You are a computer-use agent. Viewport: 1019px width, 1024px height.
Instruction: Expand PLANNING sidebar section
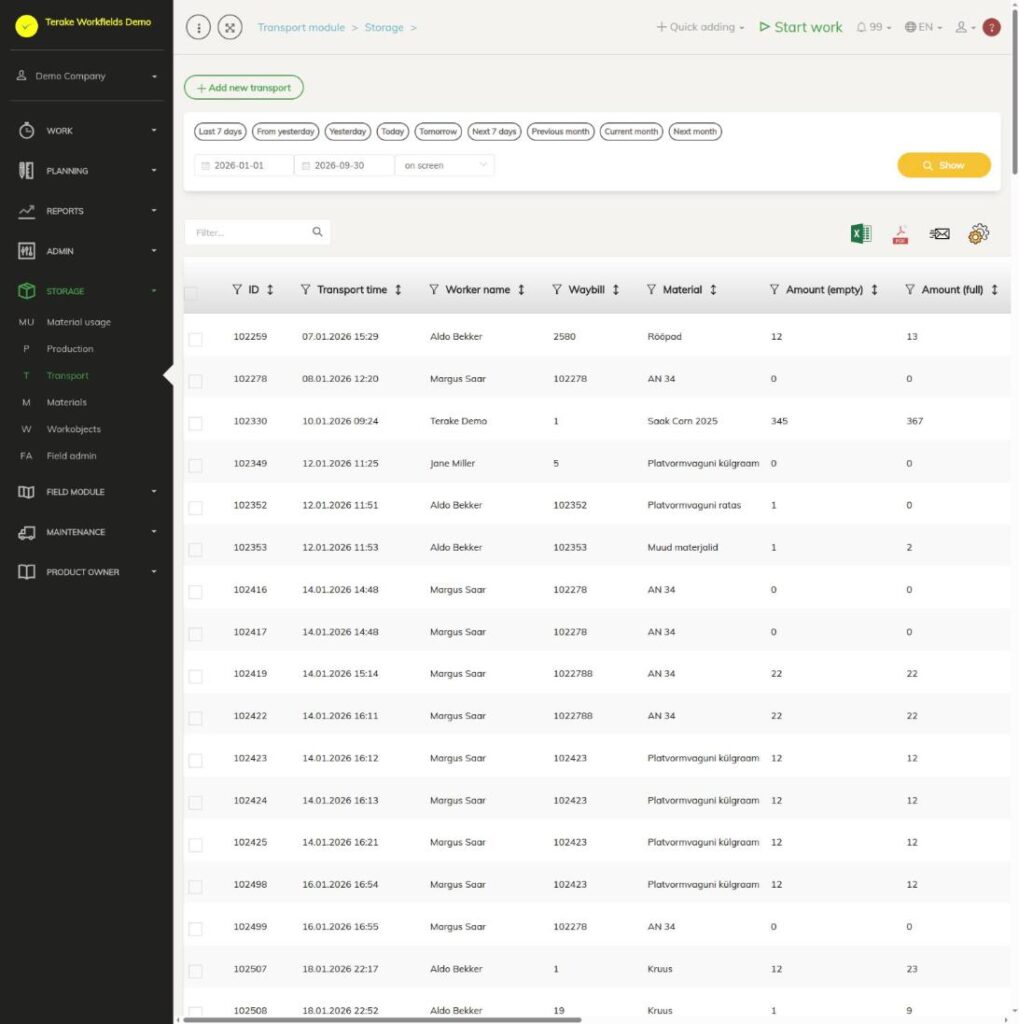pyautogui.click(x=86, y=170)
